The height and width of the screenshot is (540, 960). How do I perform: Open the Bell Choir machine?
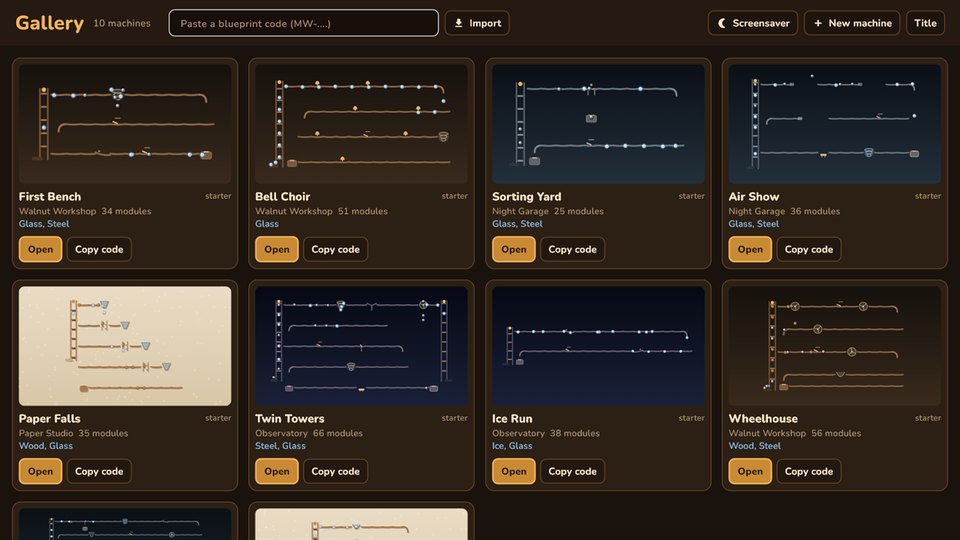pyautogui.click(x=277, y=249)
